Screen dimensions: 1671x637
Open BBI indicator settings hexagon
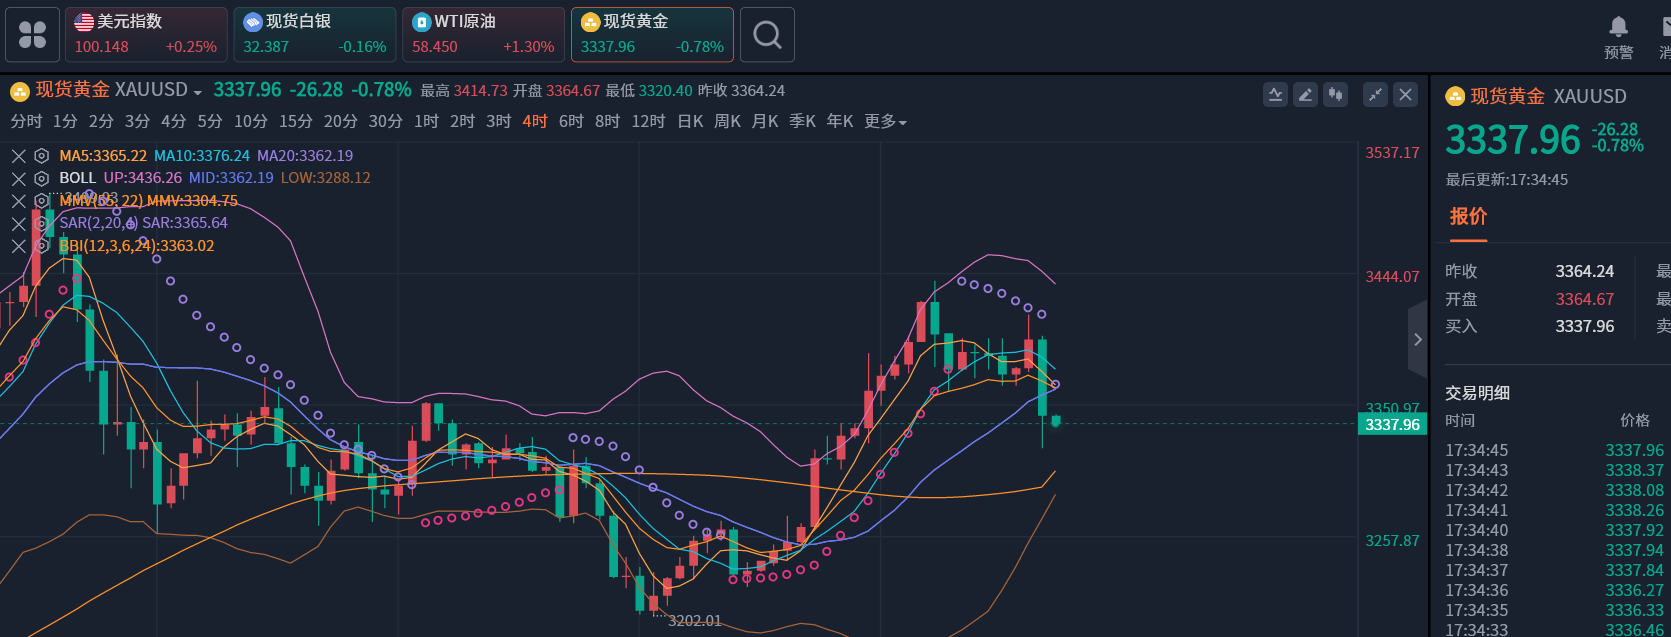click(x=41, y=246)
